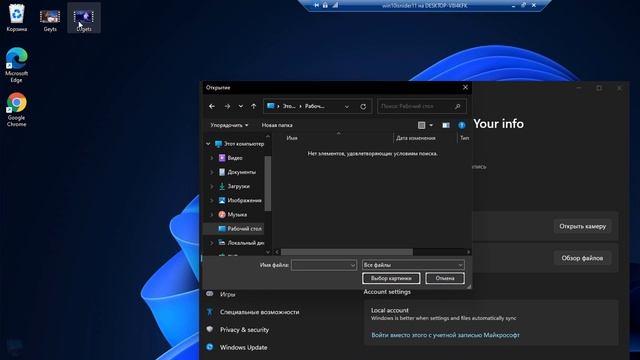Open recent locations dropdown arrow
The image size is (640, 360).
241,107
